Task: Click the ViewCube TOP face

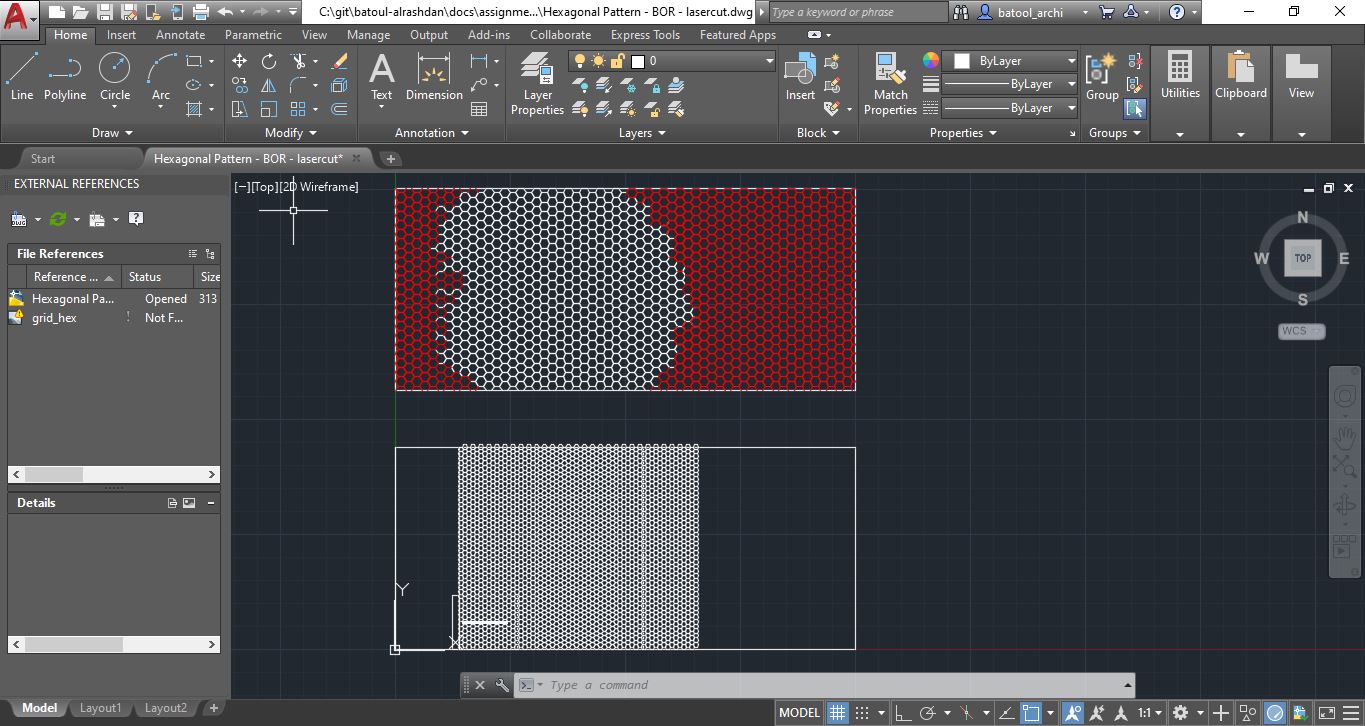Action: pos(1302,258)
